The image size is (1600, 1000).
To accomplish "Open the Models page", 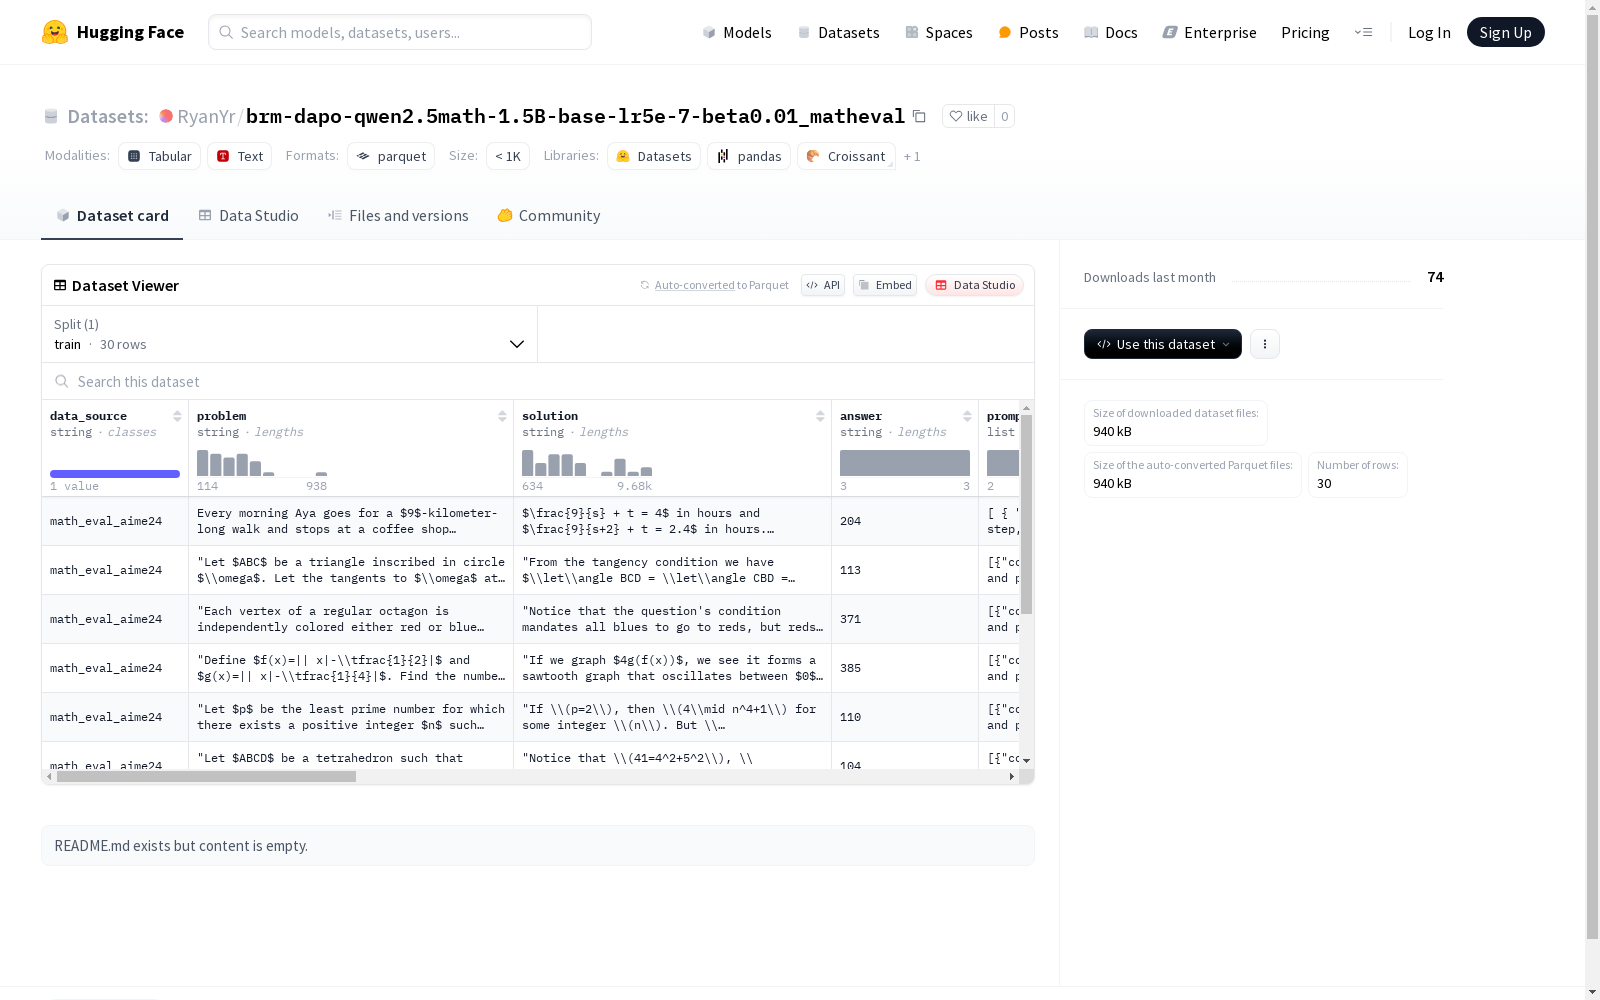I will coord(737,32).
